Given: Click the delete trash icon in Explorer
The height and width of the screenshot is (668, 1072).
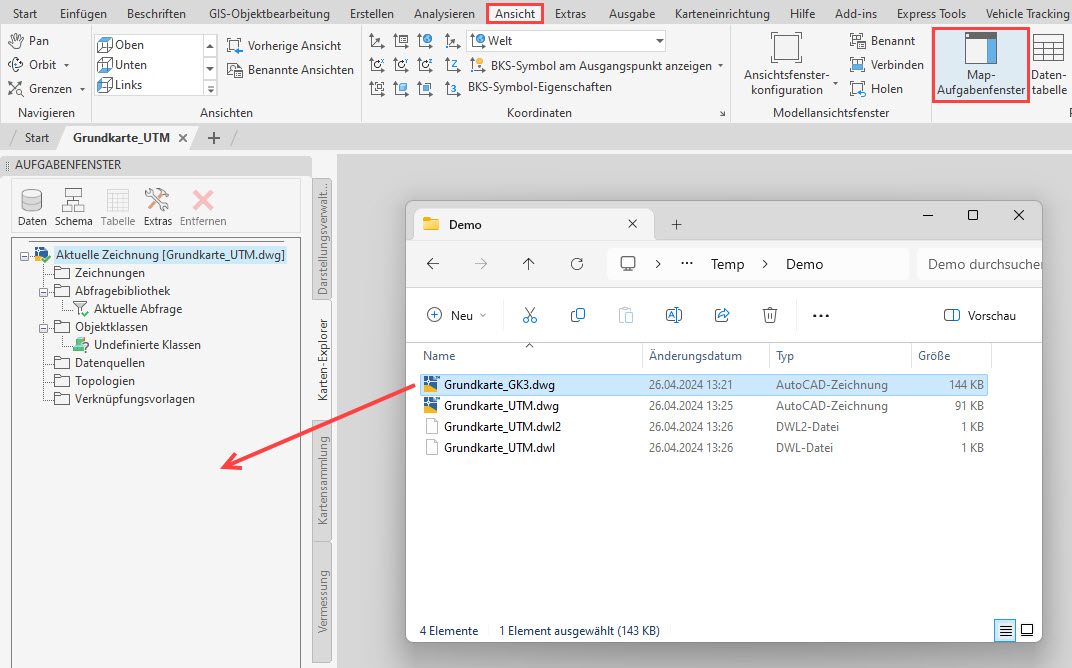Looking at the screenshot, I should [770, 315].
